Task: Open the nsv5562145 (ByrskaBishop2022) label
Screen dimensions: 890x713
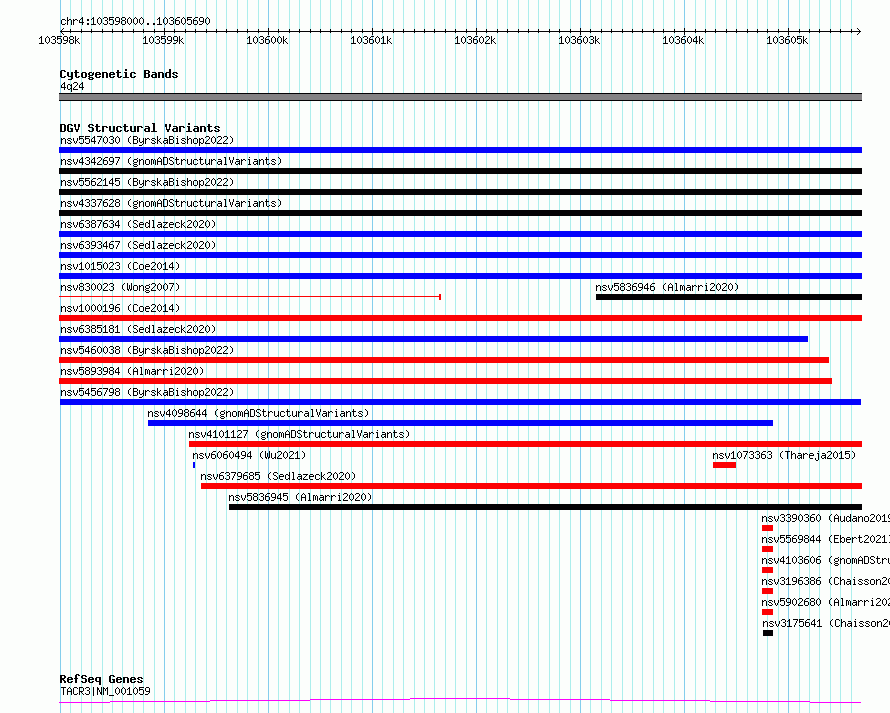Action: tap(147, 182)
